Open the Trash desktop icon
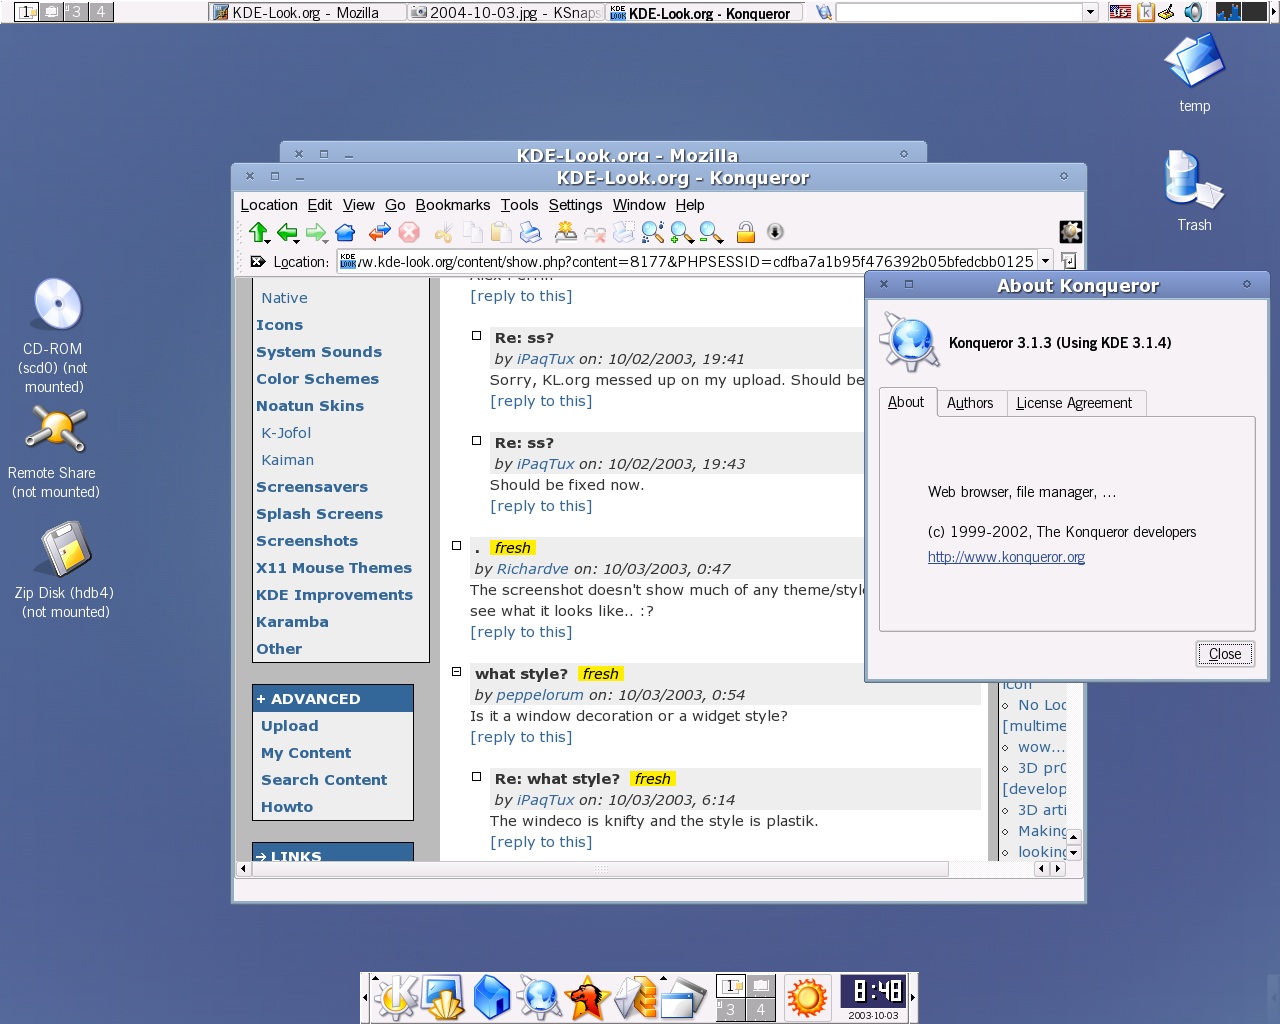Viewport: 1280px width, 1024px height. click(x=1194, y=180)
